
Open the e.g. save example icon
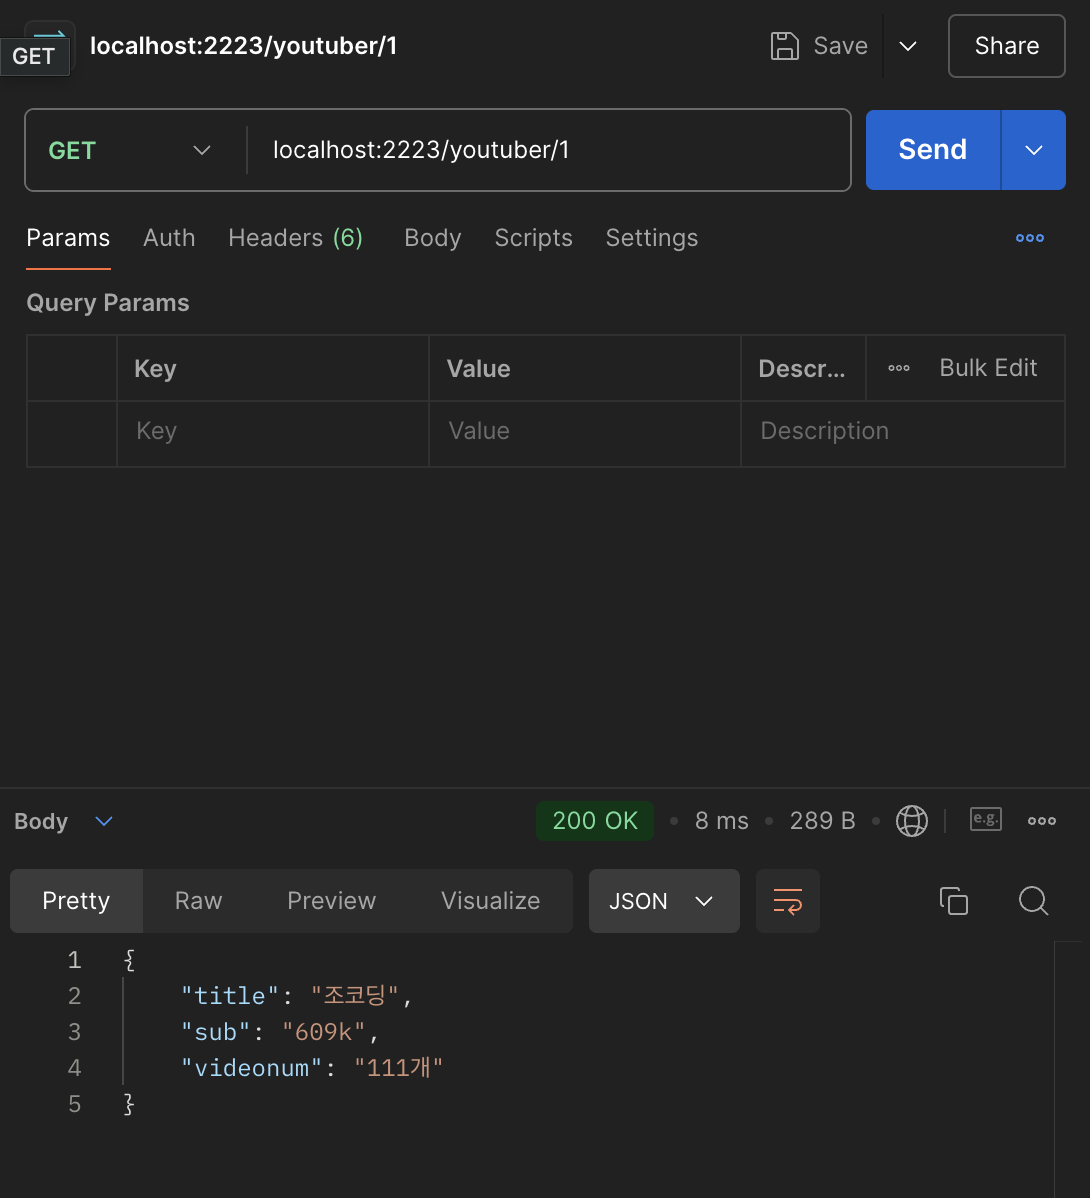click(x=985, y=820)
